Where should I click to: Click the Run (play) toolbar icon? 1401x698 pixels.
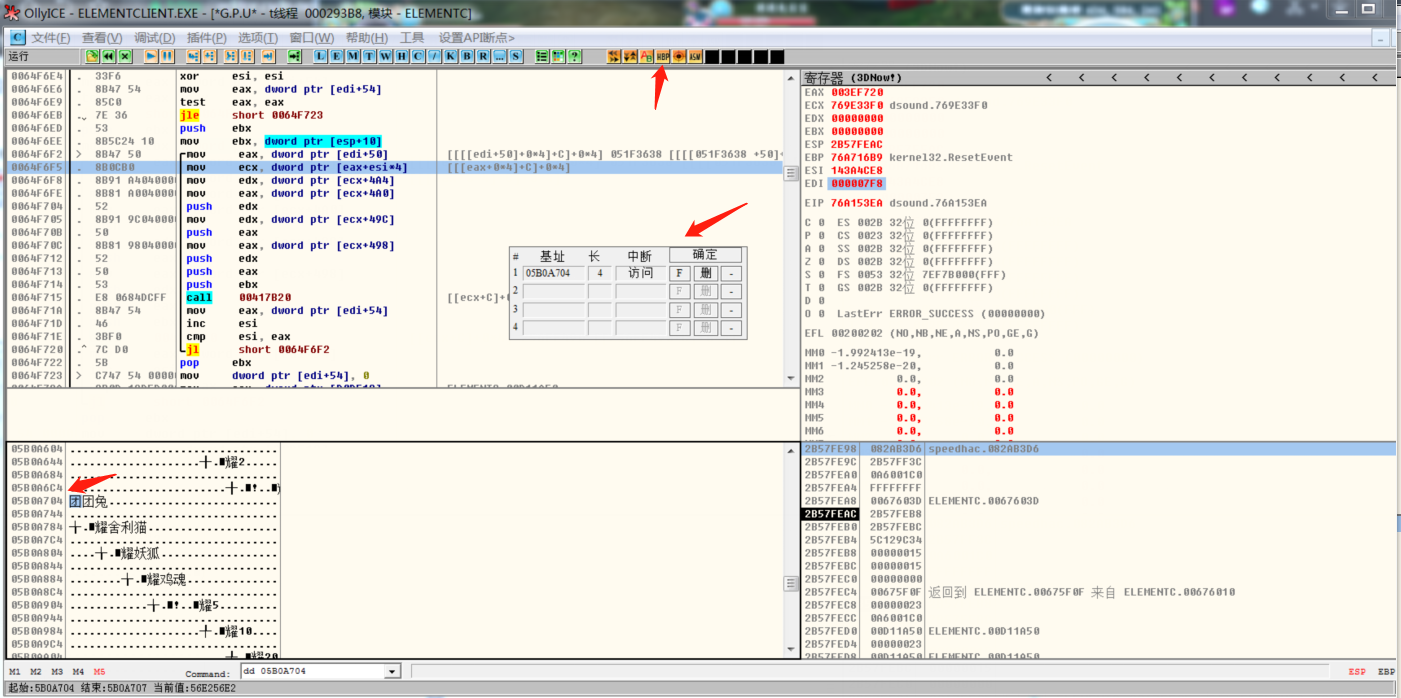[151, 56]
